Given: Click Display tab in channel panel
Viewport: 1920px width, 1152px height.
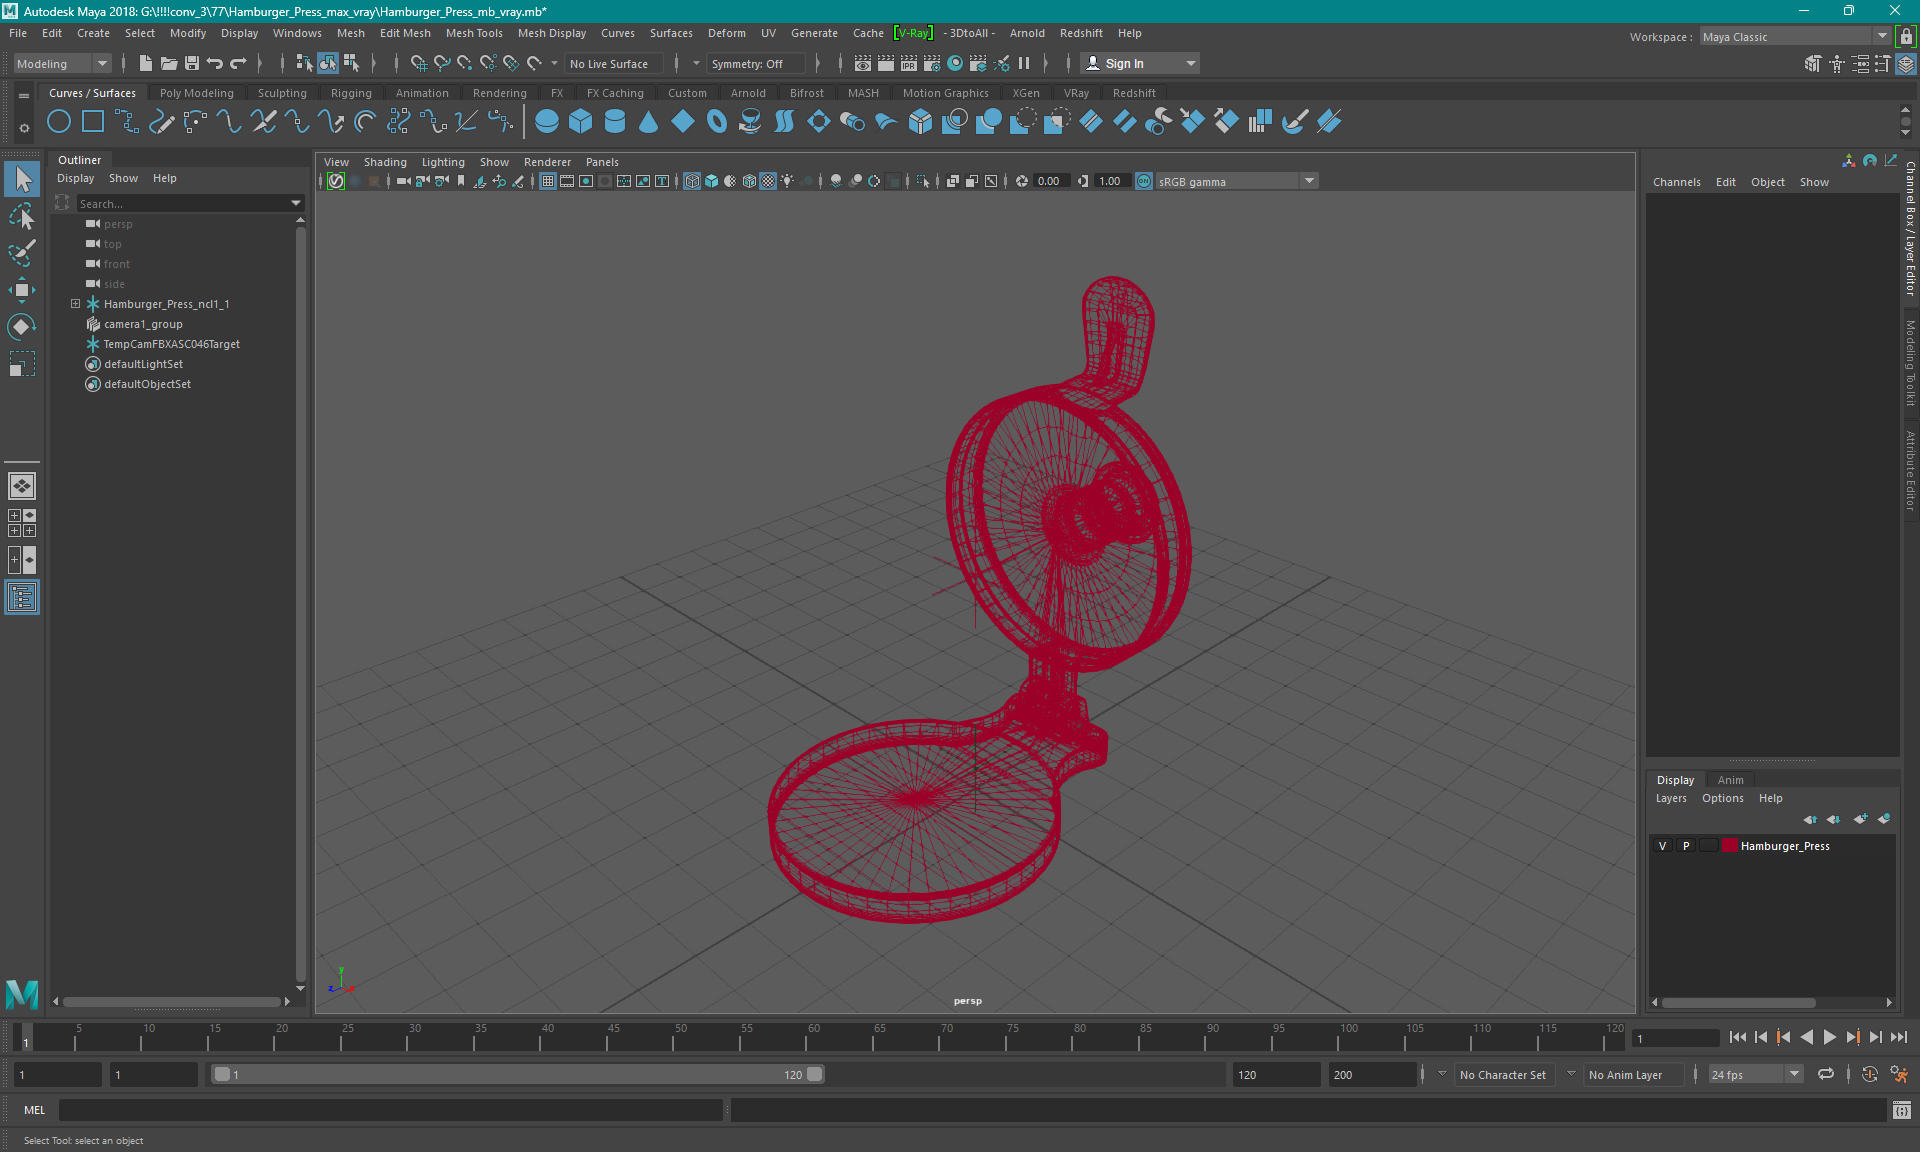Looking at the screenshot, I should coord(1676,779).
